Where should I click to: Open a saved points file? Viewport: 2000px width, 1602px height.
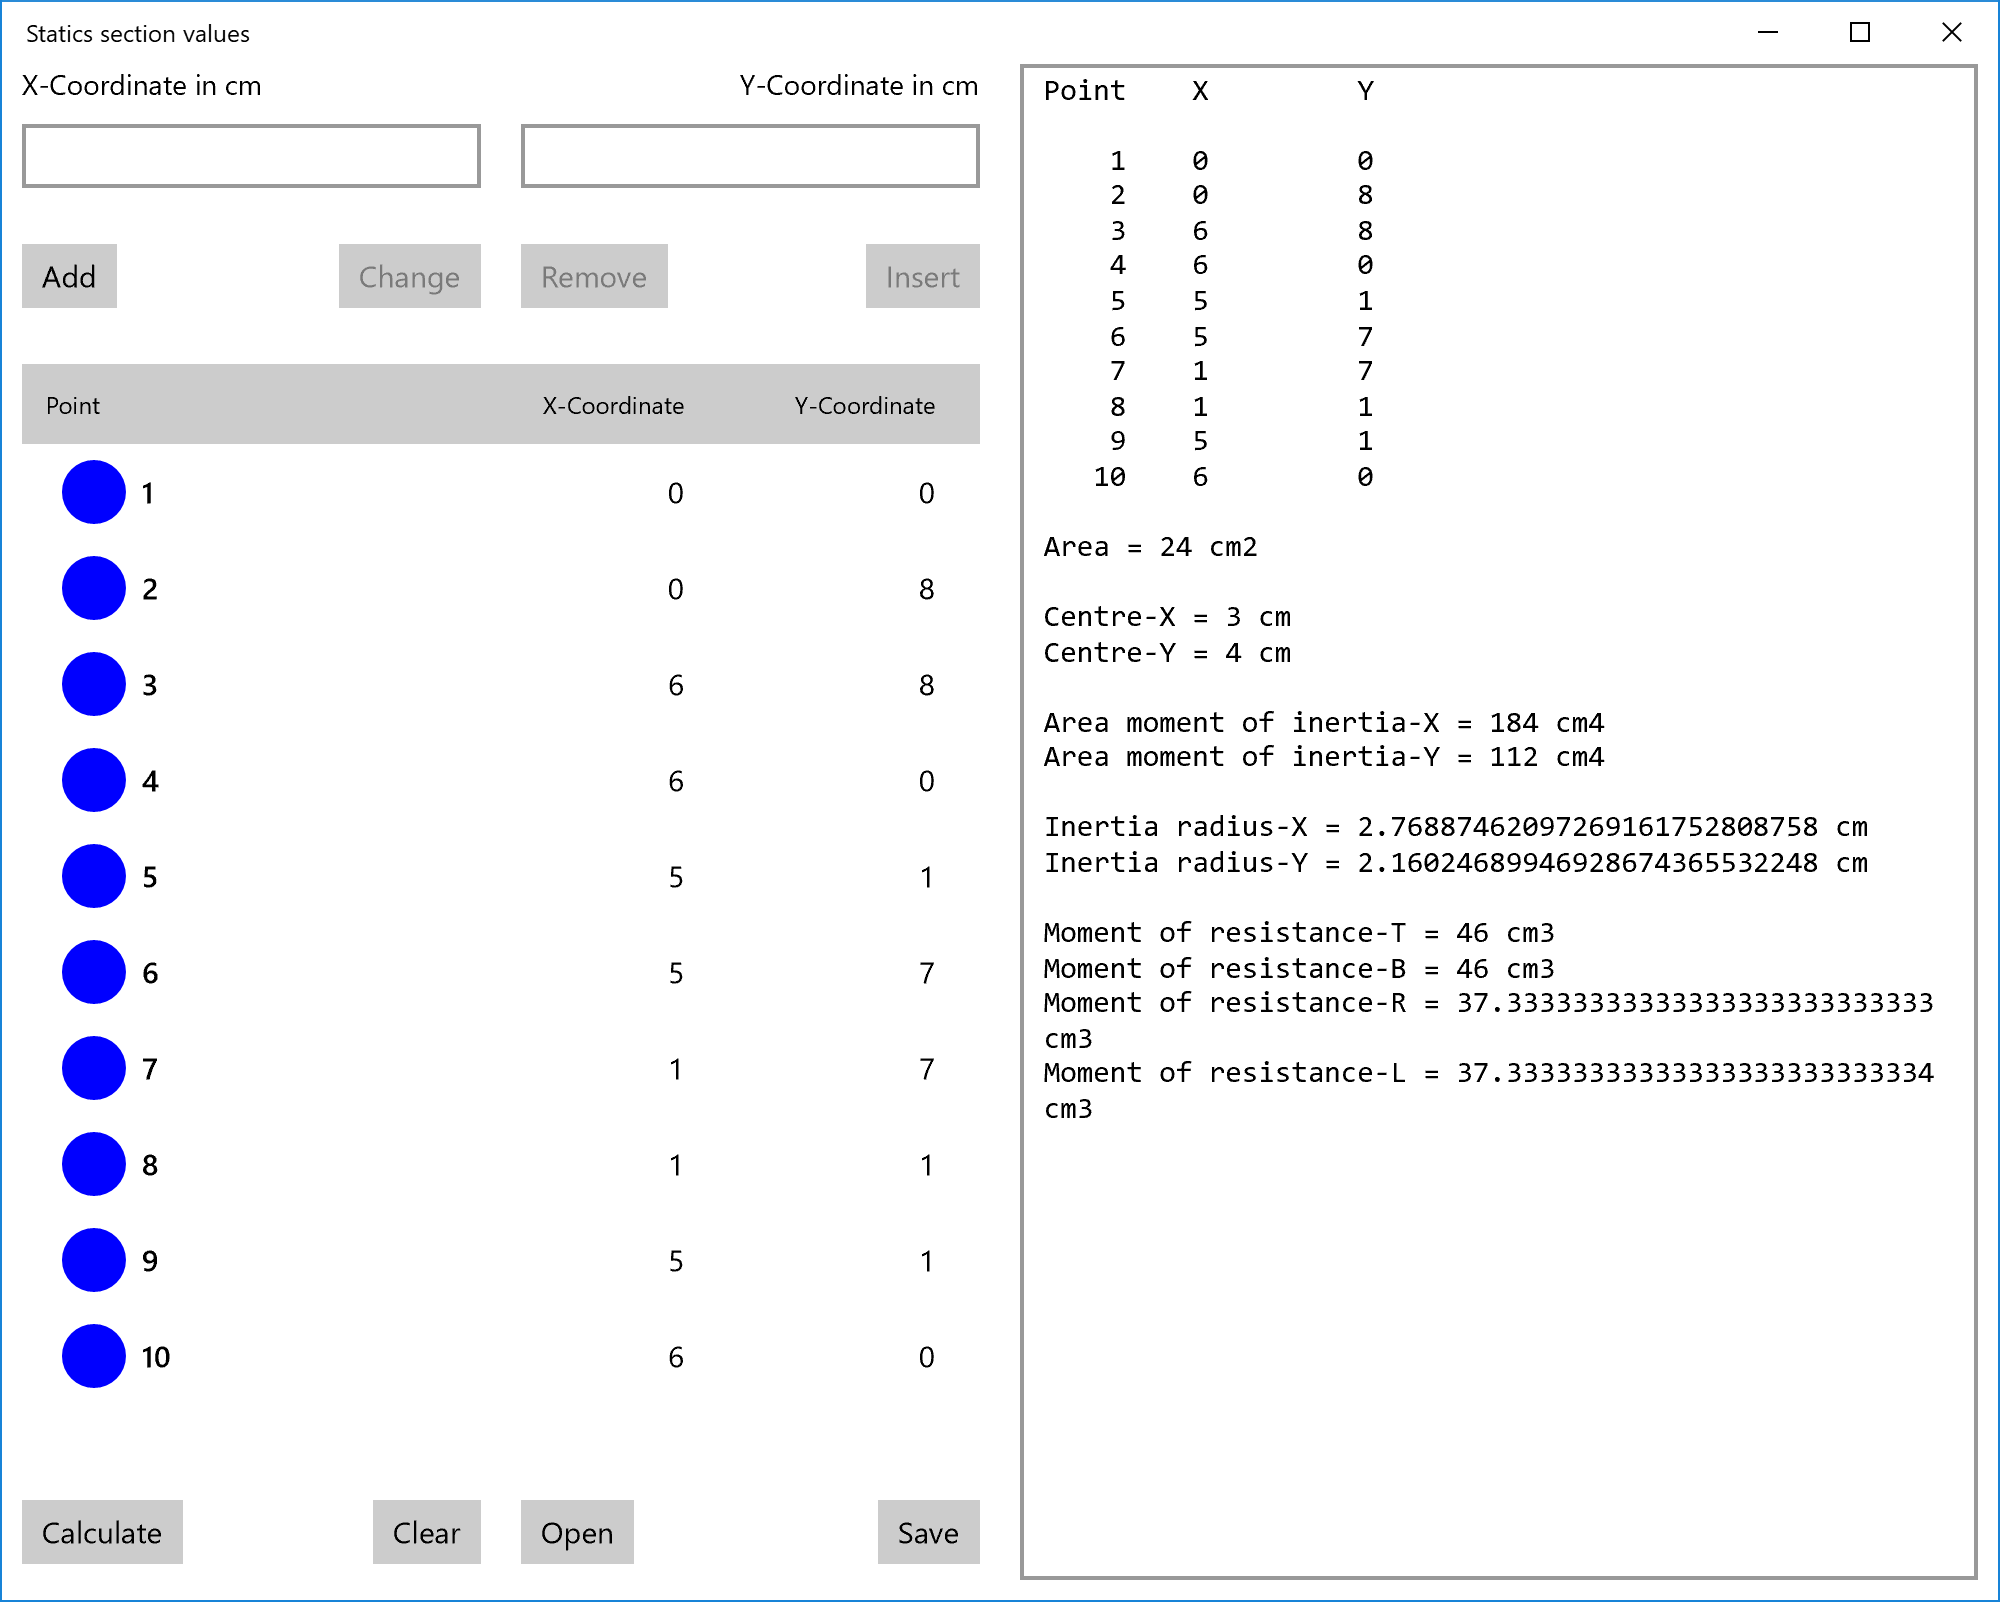pos(577,1532)
